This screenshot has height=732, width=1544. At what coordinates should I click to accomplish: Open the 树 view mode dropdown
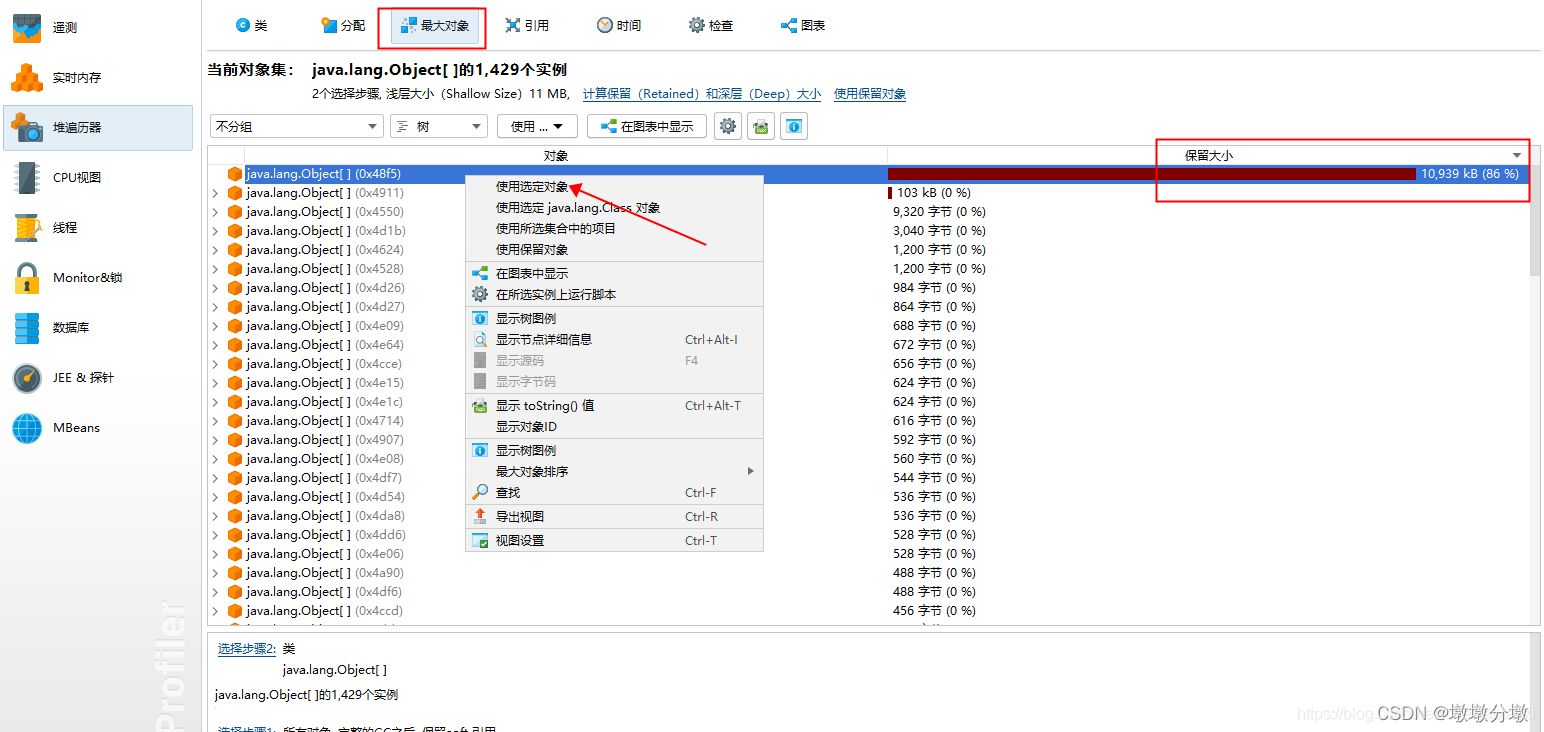[438, 125]
